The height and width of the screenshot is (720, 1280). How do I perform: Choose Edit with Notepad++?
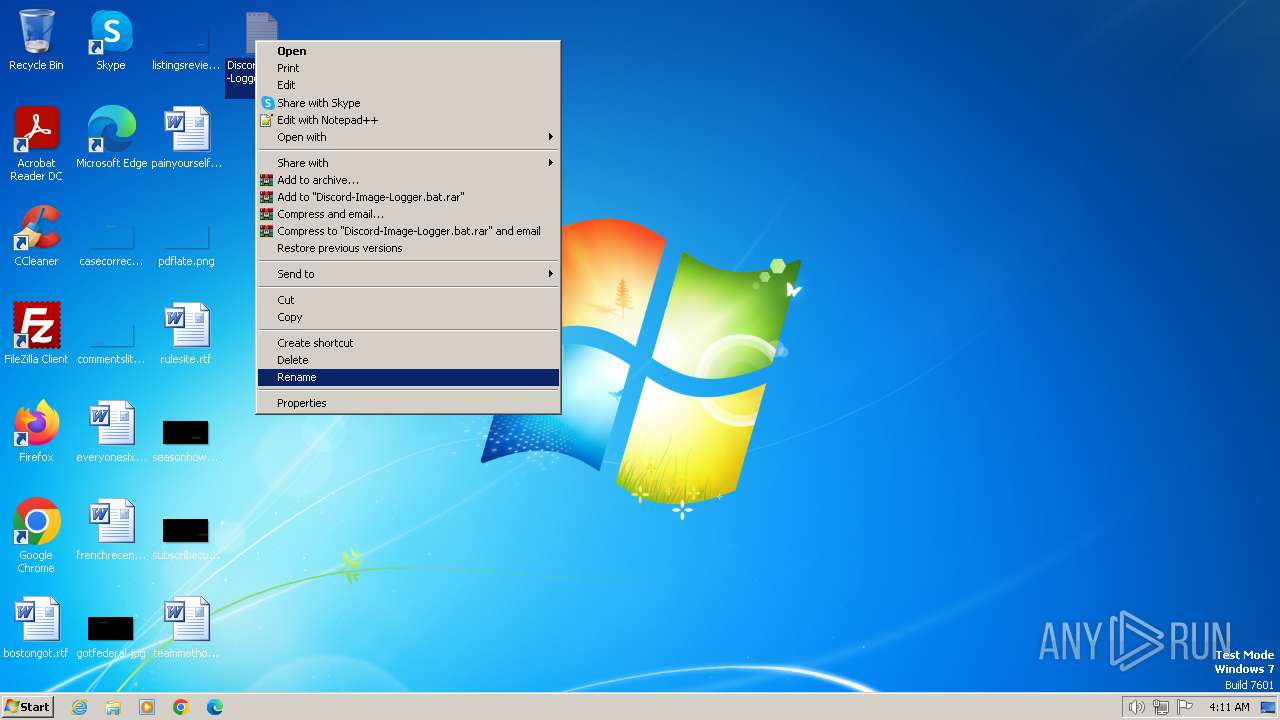(408, 120)
